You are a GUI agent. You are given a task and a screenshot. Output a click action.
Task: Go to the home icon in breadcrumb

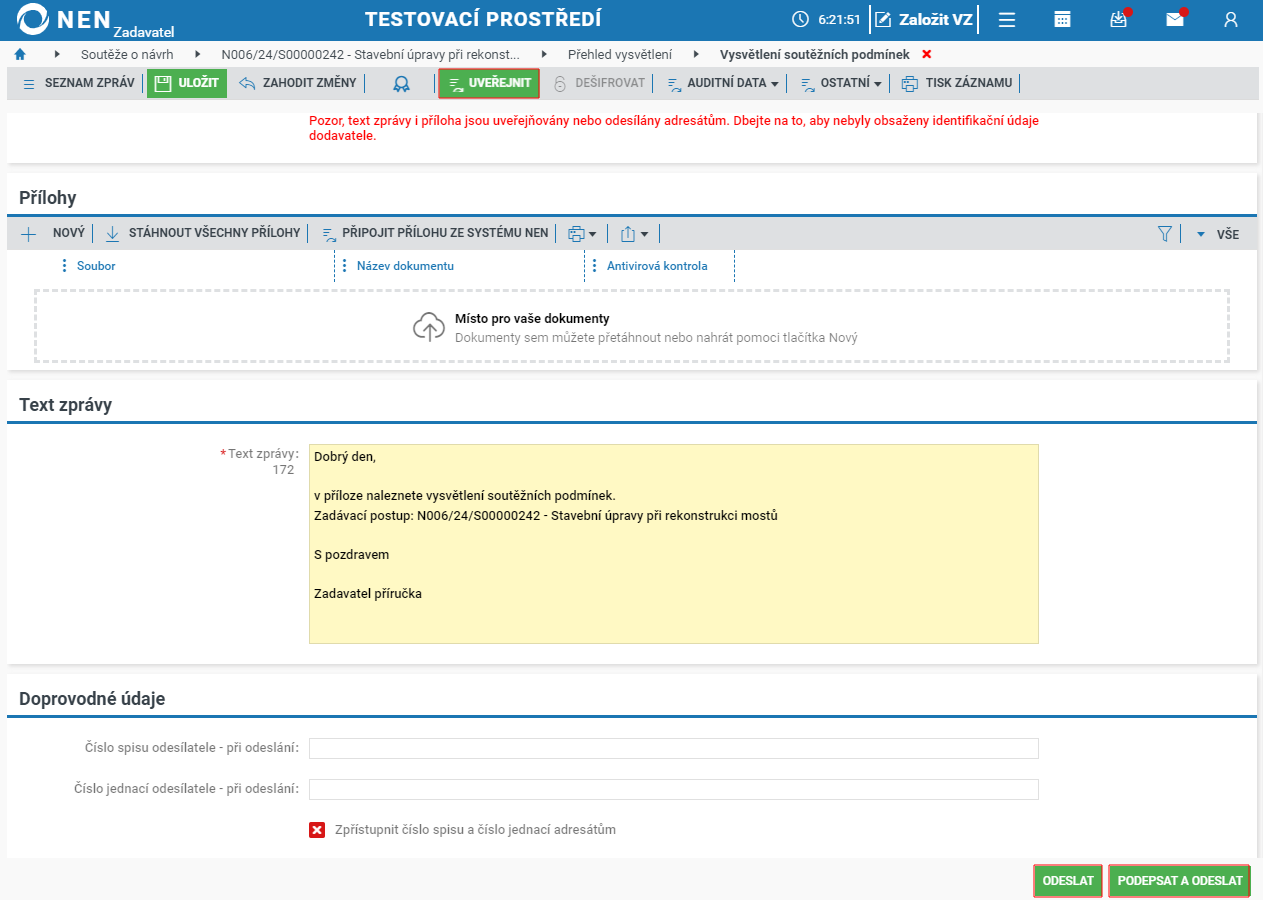point(20,54)
